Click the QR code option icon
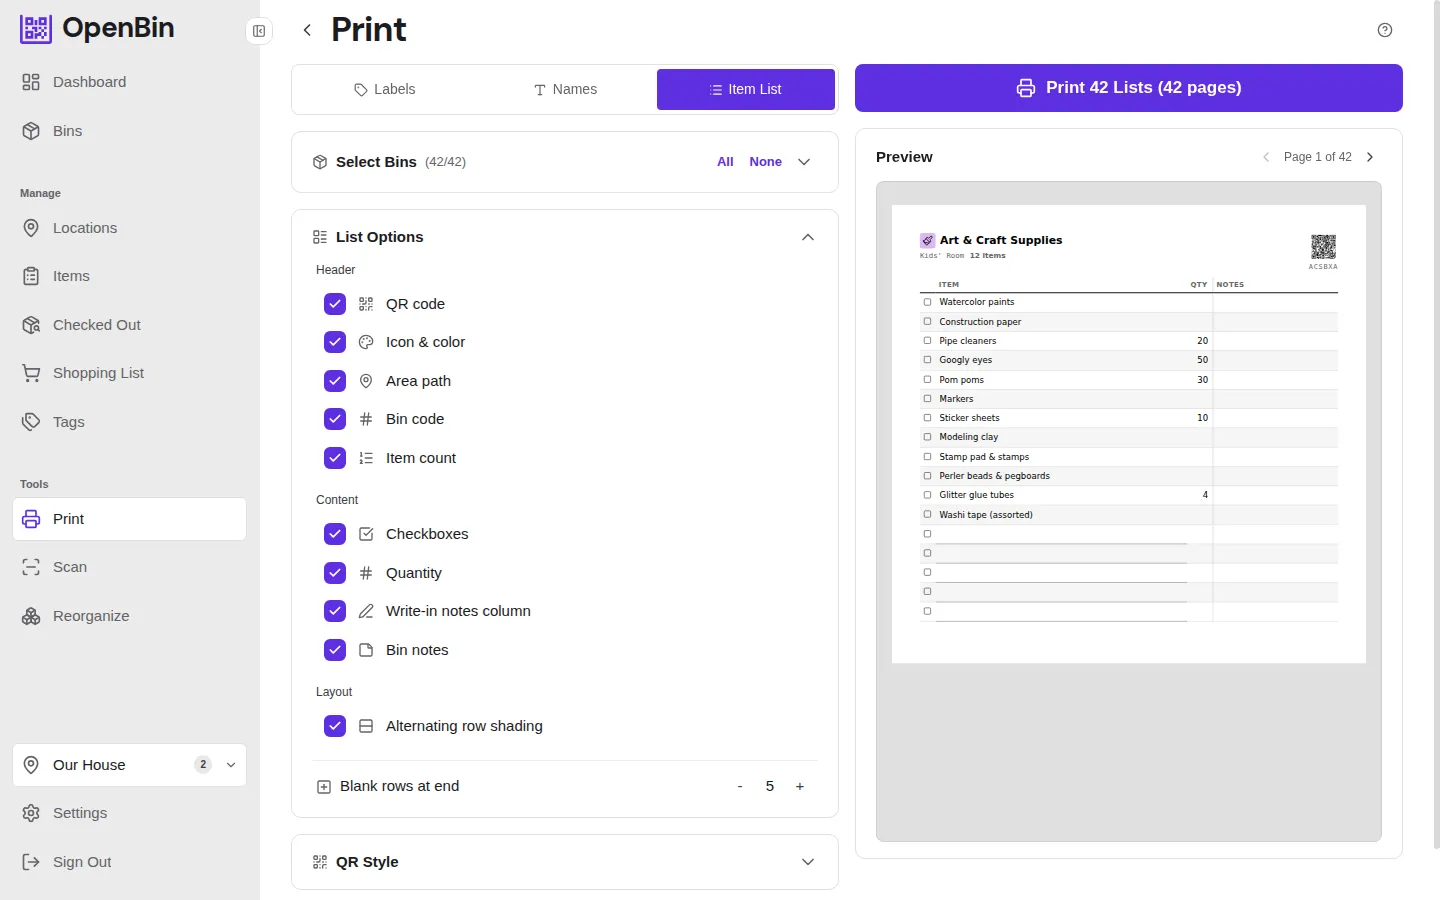The height and width of the screenshot is (900, 1440). click(x=366, y=304)
